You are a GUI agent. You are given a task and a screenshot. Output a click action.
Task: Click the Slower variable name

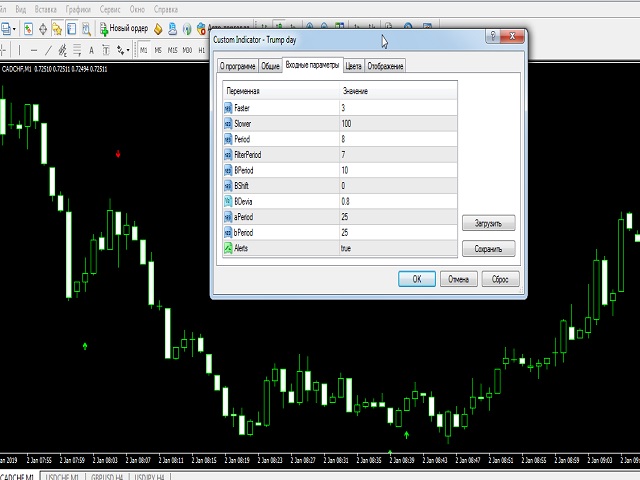pyautogui.click(x=242, y=124)
